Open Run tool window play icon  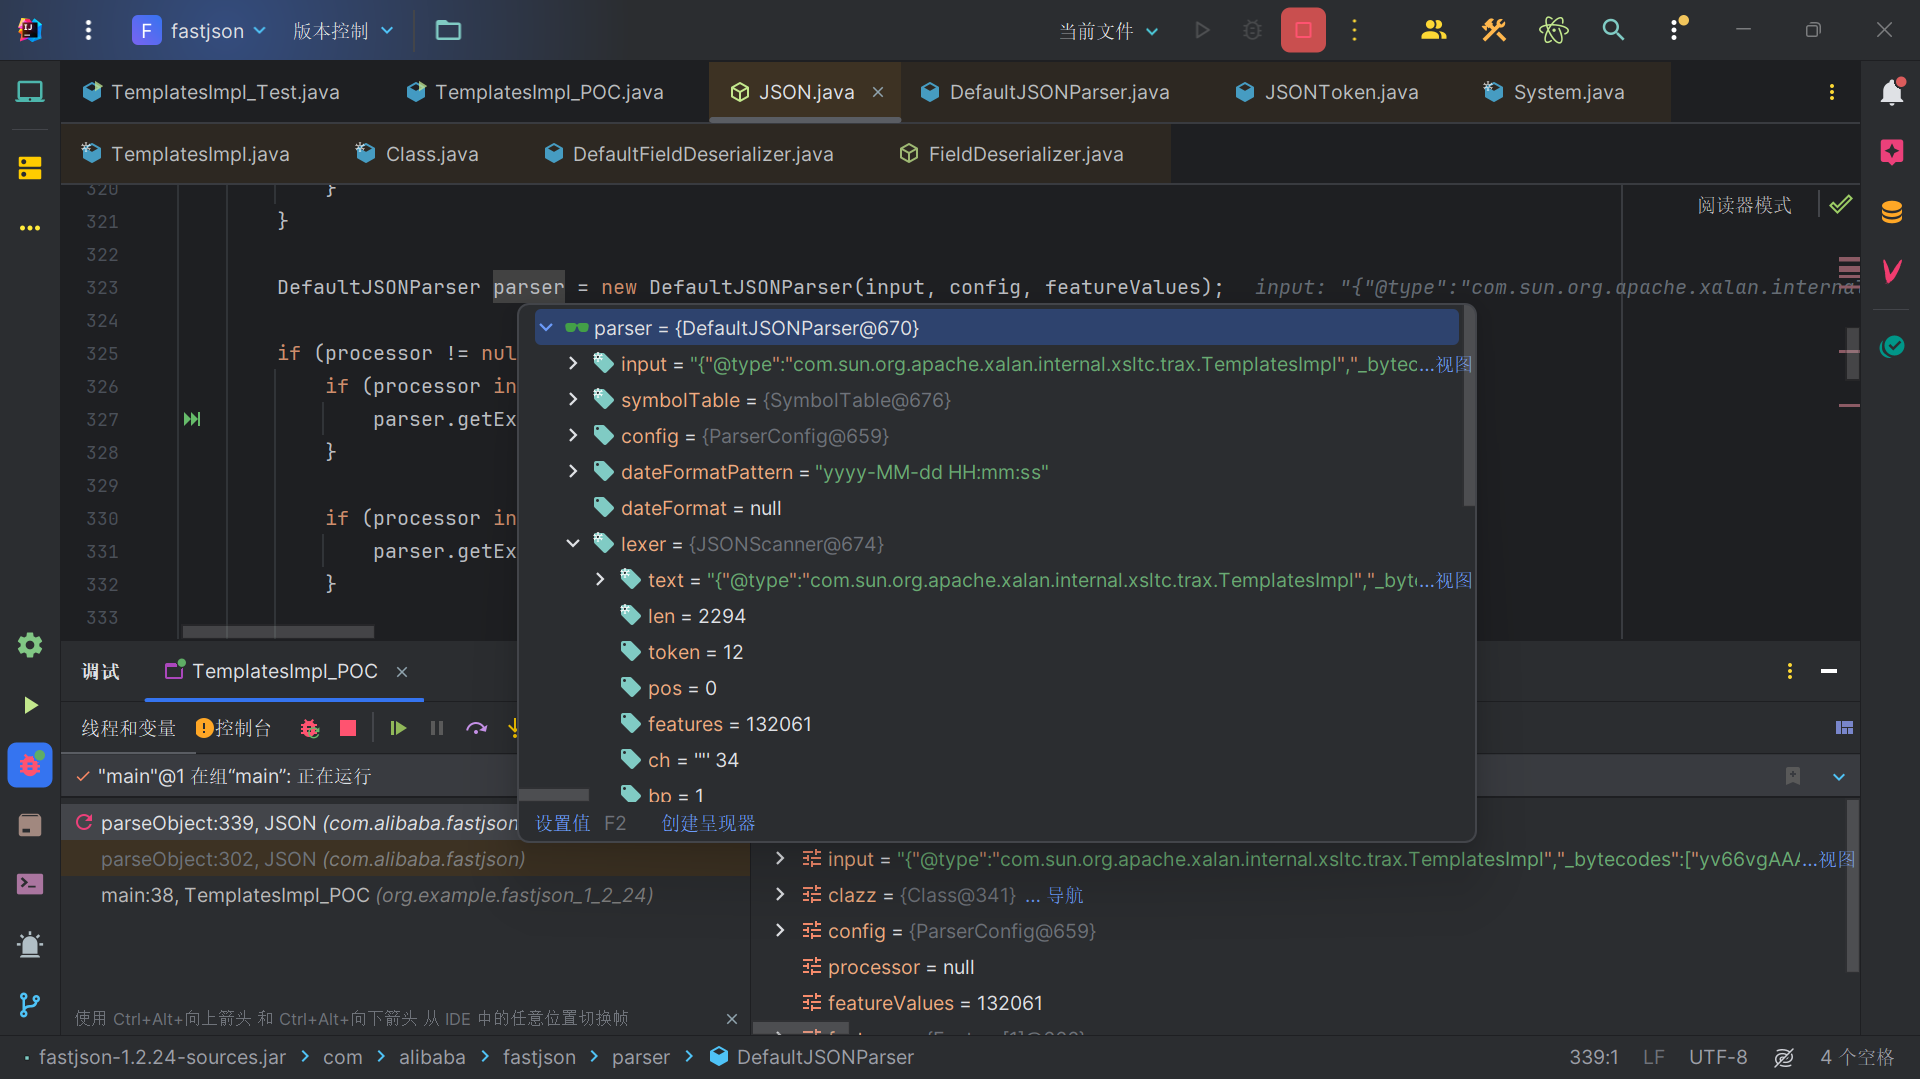click(30, 705)
